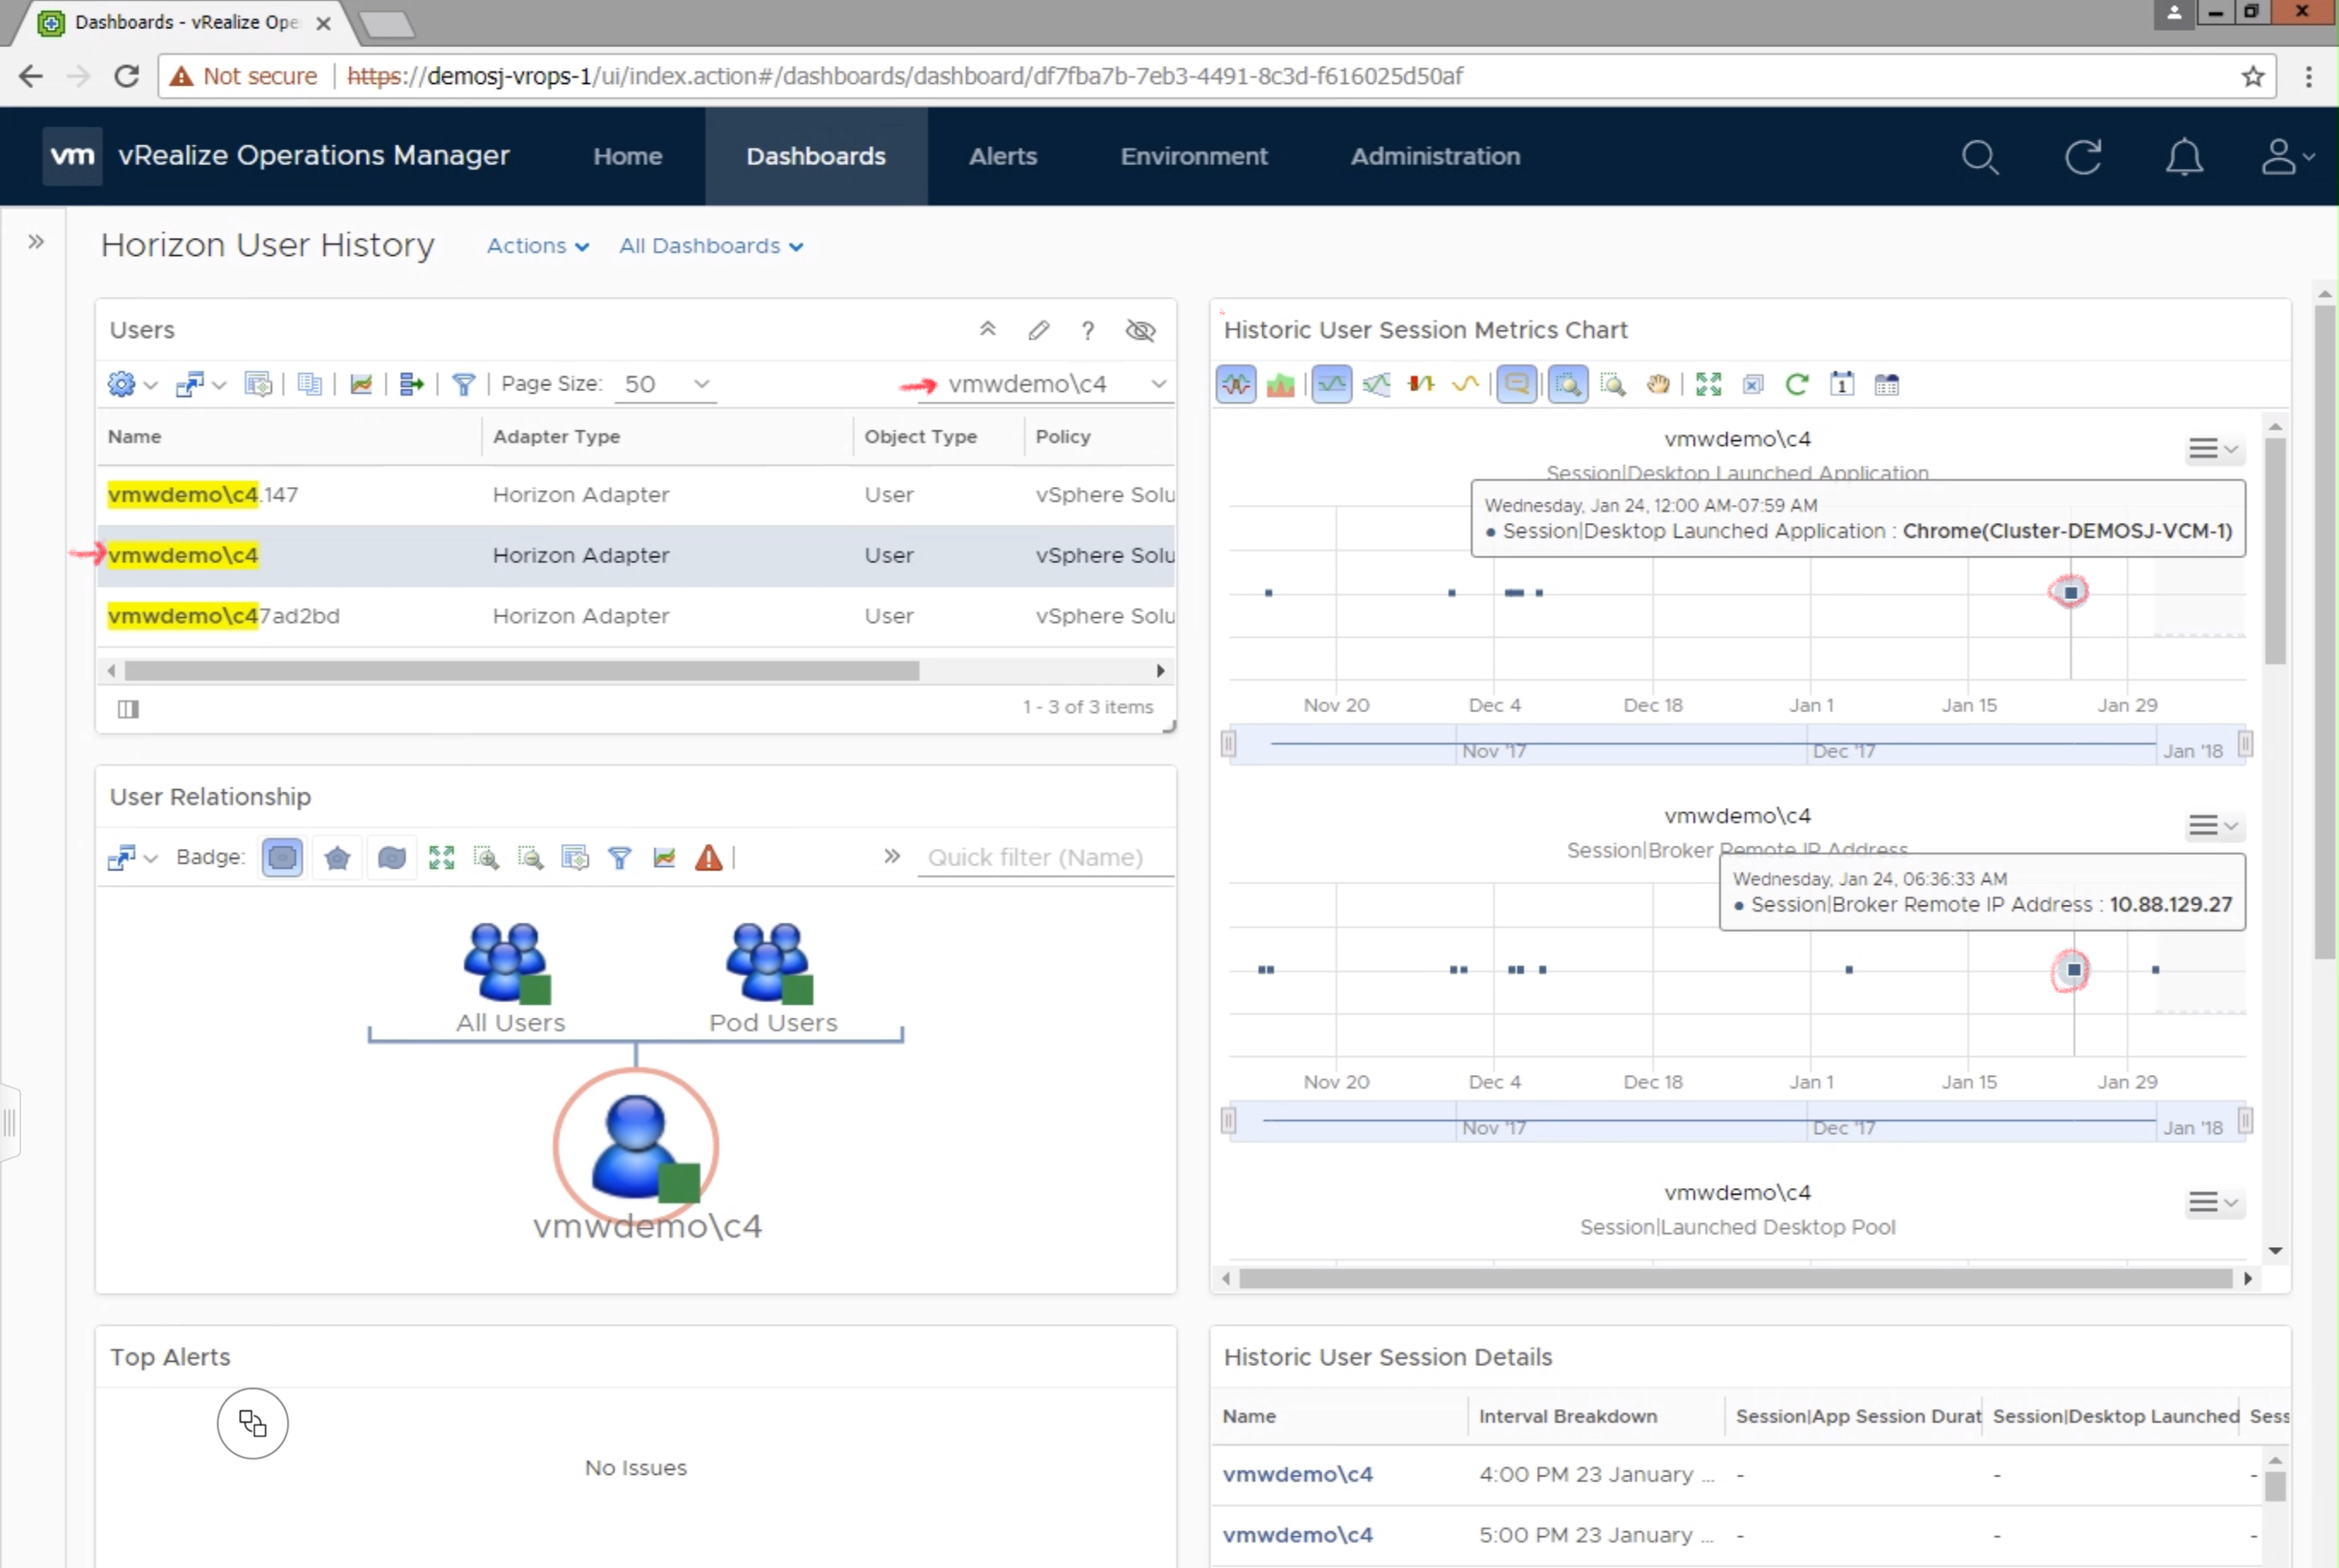Click zoom to fit in metrics chart toolbar

point(1709,385)
